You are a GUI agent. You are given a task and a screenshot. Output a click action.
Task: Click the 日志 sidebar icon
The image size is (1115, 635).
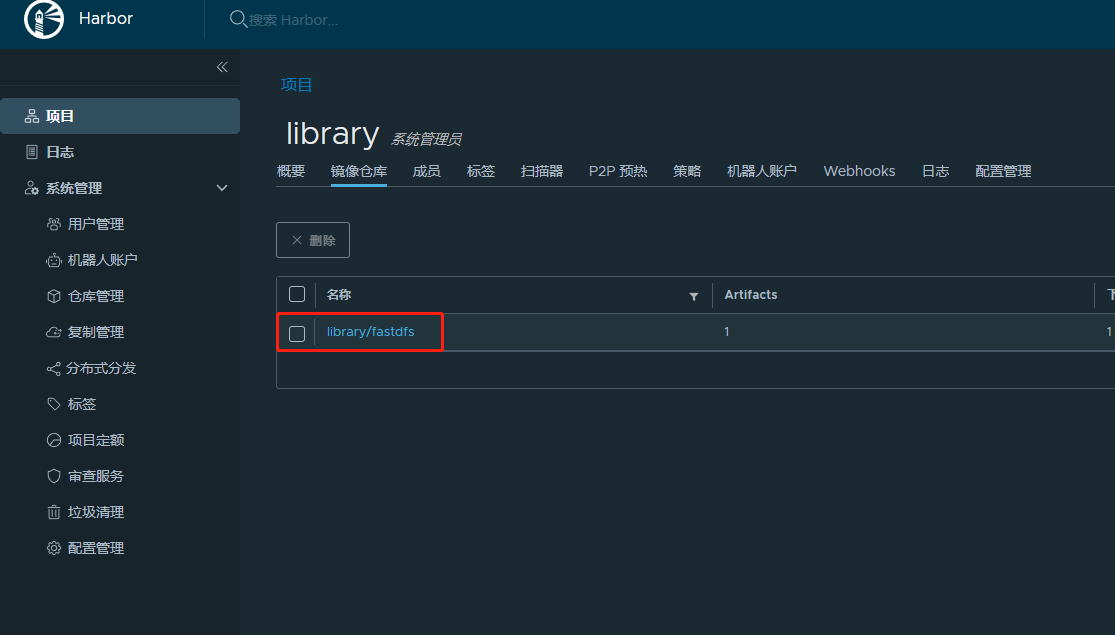click(32, 152)
